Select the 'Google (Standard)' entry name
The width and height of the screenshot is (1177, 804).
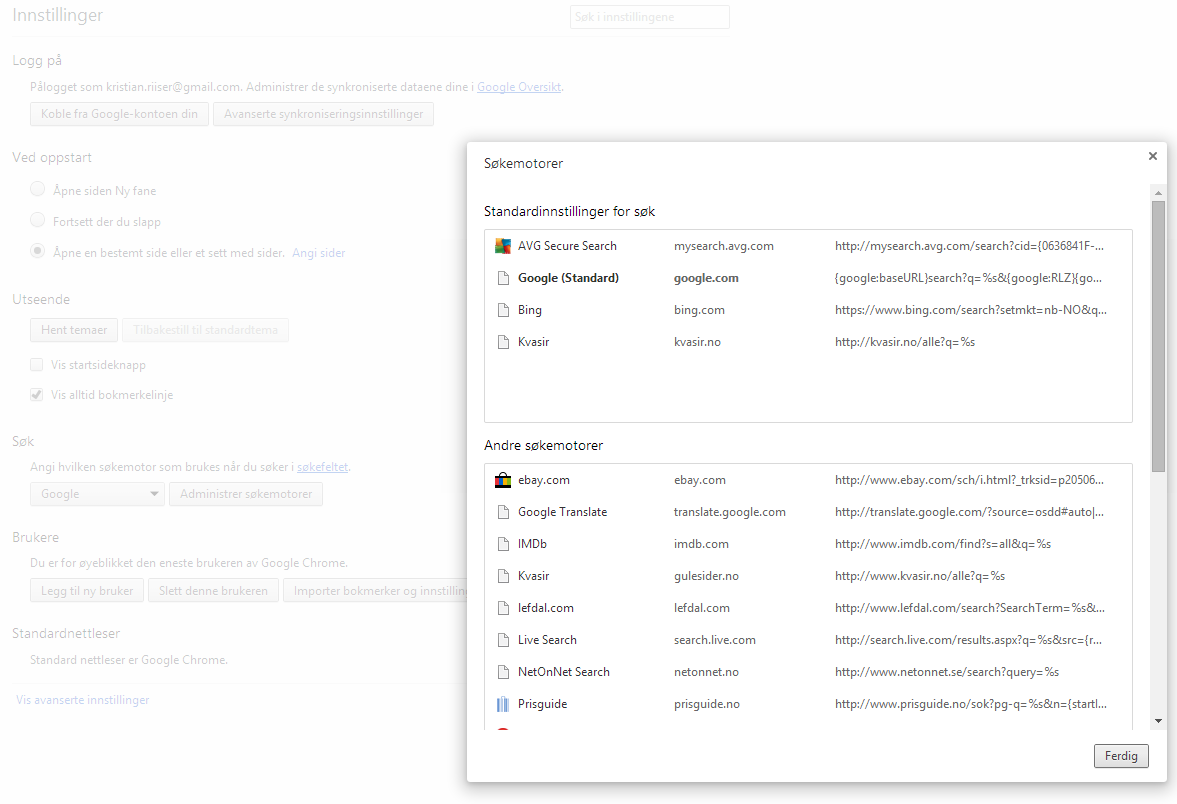(568, 279)
